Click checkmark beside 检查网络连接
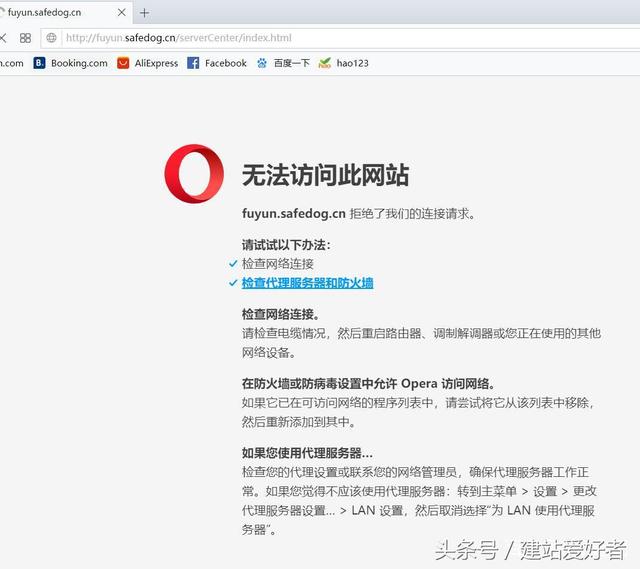Image resolution: width=640 pixels, height=569 pixels. pos(233,264)
